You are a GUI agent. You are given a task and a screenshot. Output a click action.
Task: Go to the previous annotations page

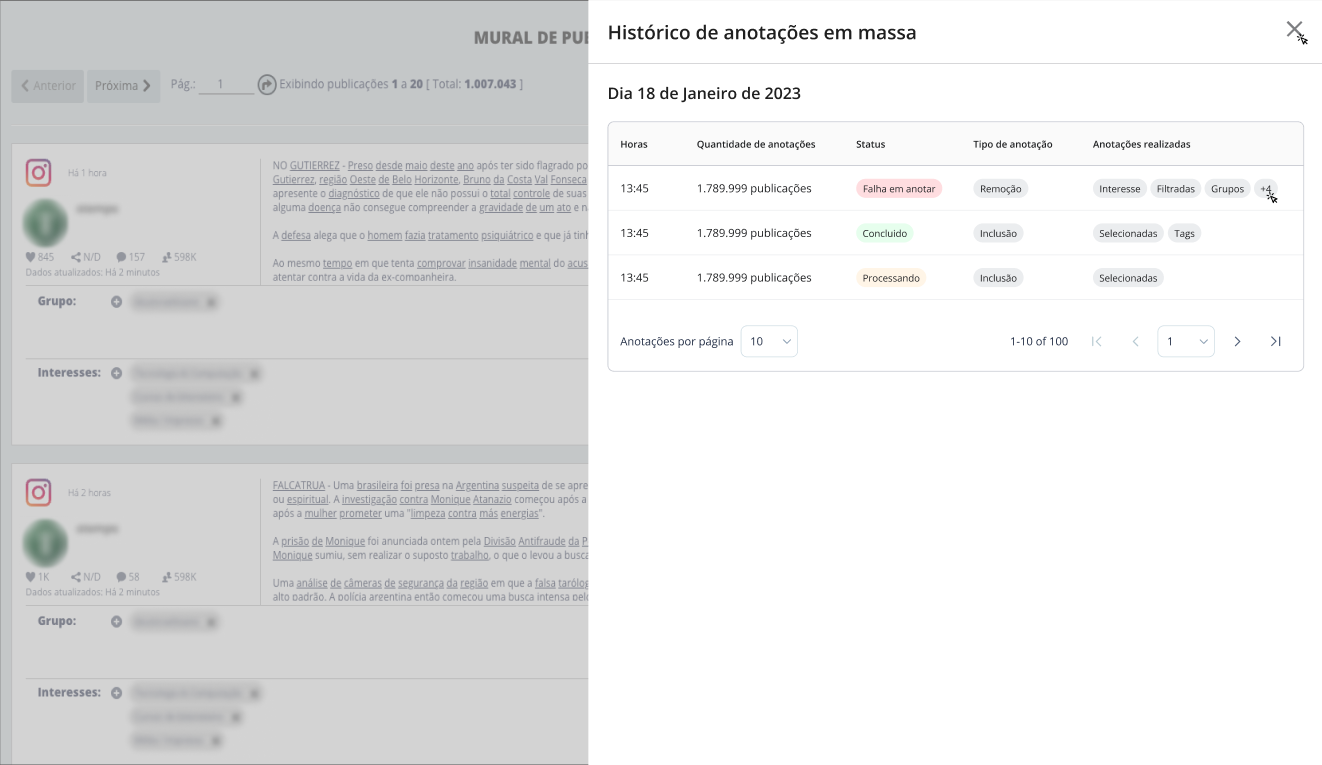click(1135, 342)
